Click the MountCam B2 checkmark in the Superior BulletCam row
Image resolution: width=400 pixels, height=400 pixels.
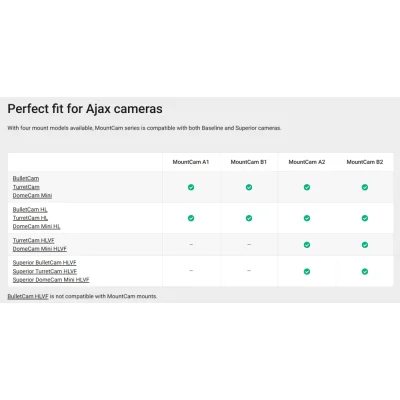pos(365,271)
